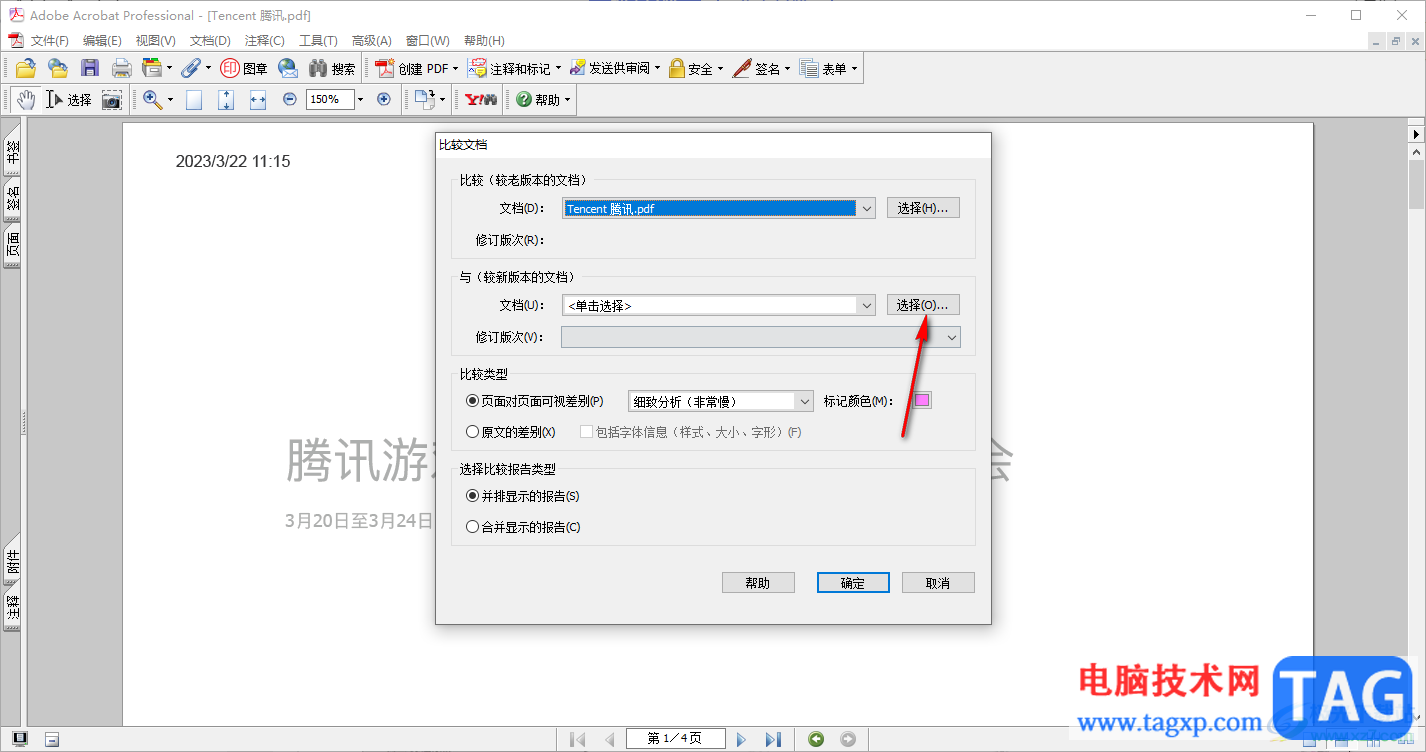
Task: Open the 页面 side panel tab
Action: 13,245
